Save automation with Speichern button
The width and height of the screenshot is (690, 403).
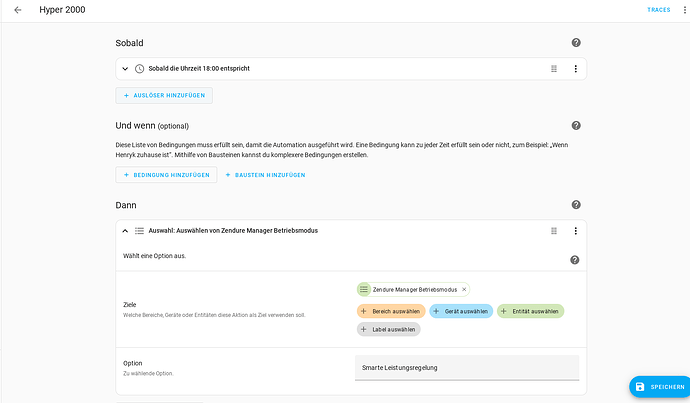pyautogui.click(x=658, y=387)
